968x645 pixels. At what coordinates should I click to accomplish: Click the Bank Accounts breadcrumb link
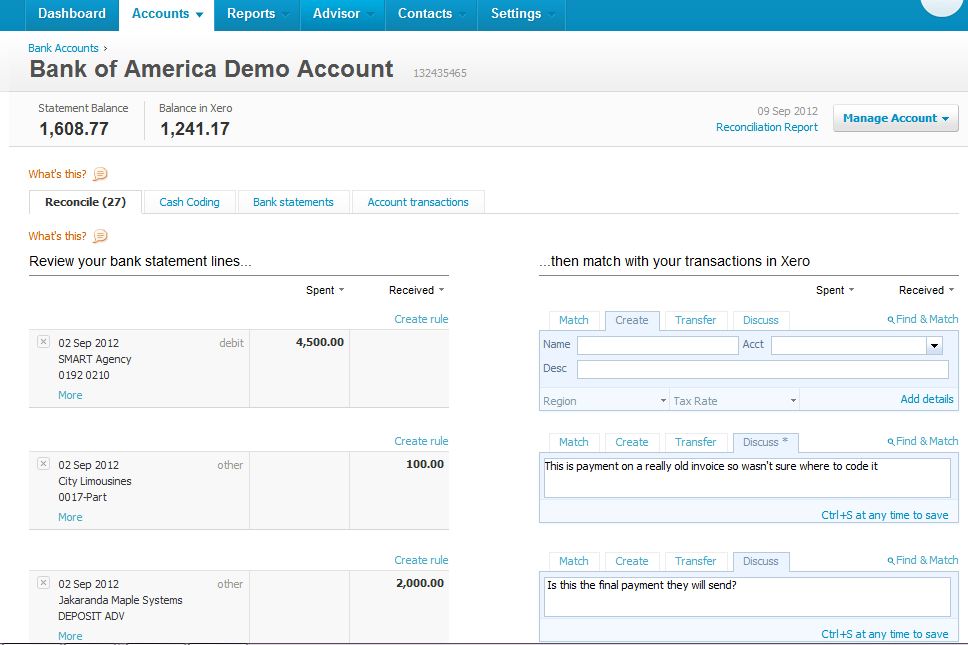[x=63, y=48]
